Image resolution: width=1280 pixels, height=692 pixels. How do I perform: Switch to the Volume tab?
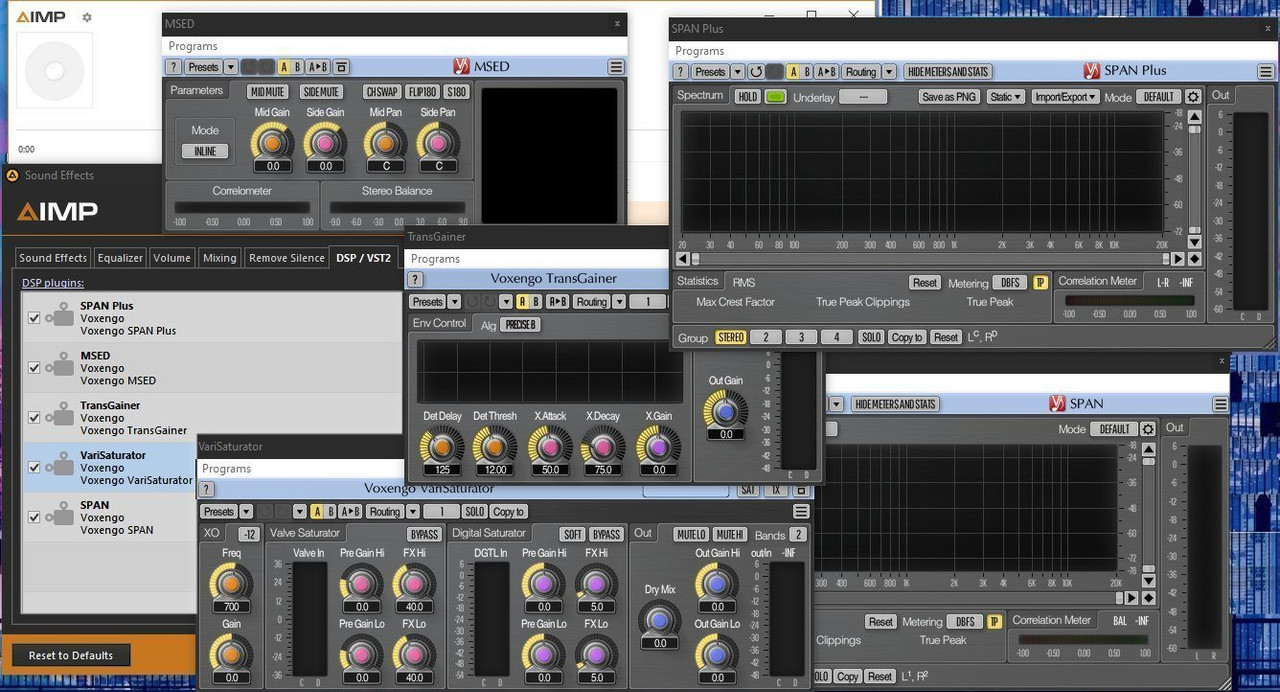coord(172,258)
